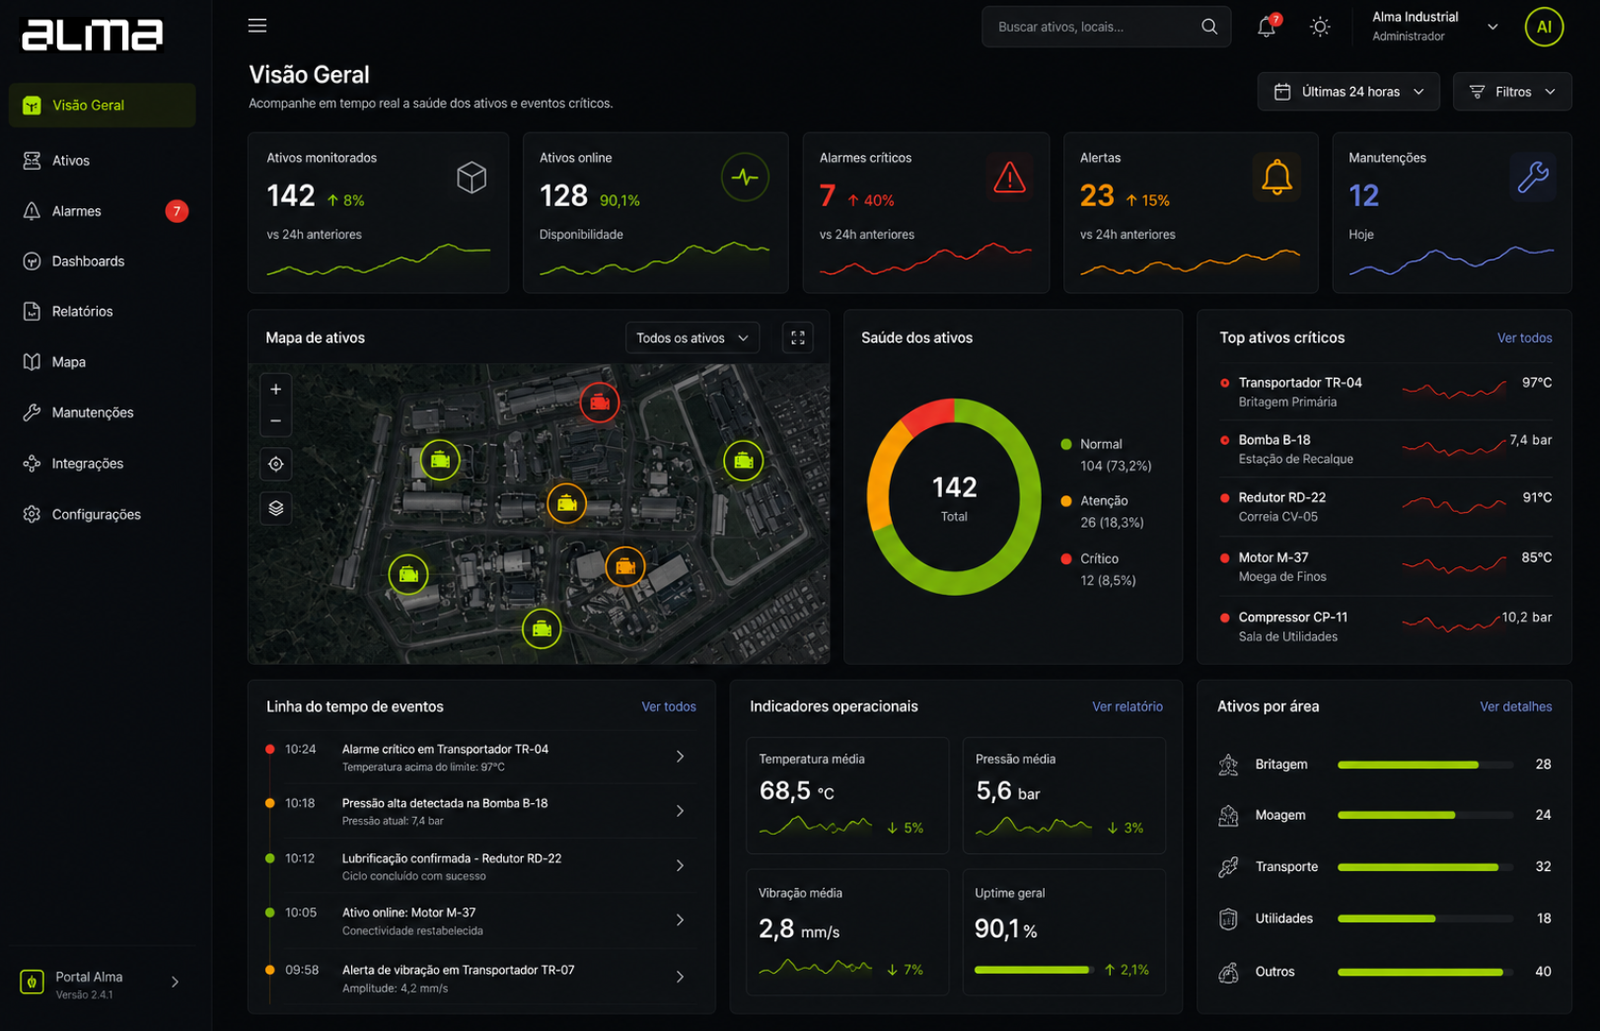The width and height of the screenshot is (1600, 1031).
Task: Toggle the sun theme icon
Action: (x=1320, y=27)
